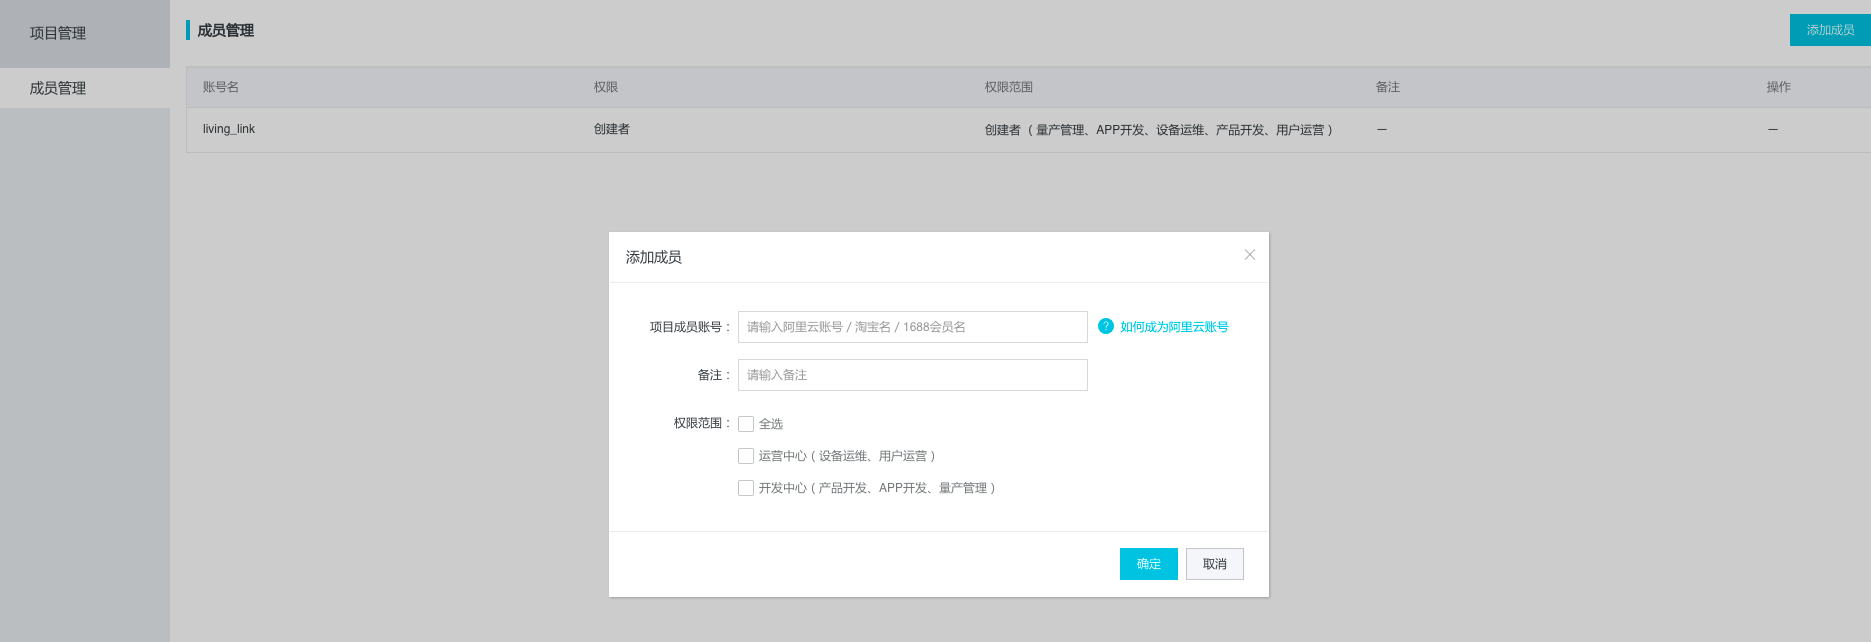This screenshot has height=642, width=1871.
Task: Click the 权限 column header
Action: pyautogui.click(x=606, y=87)
